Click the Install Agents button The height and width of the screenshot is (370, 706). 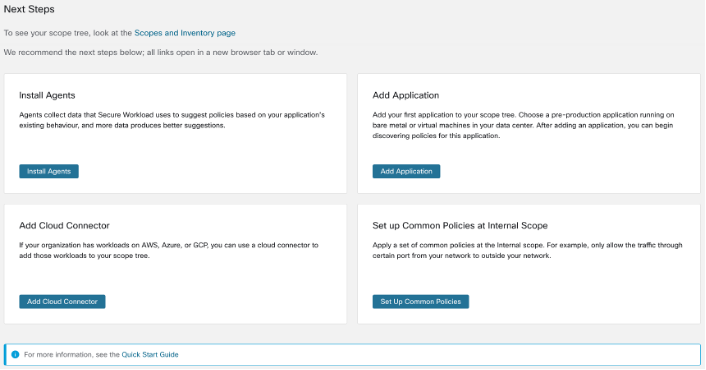coord(49,171)
